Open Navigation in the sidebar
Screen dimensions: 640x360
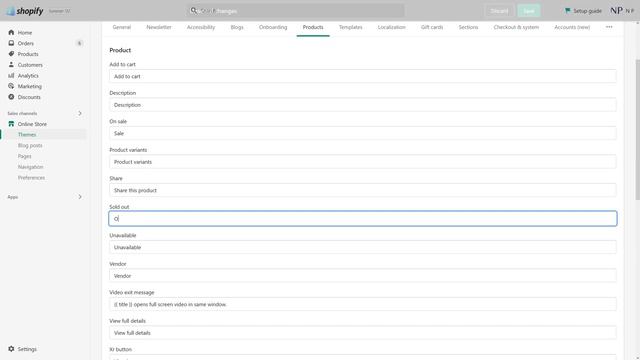point(31,167)
